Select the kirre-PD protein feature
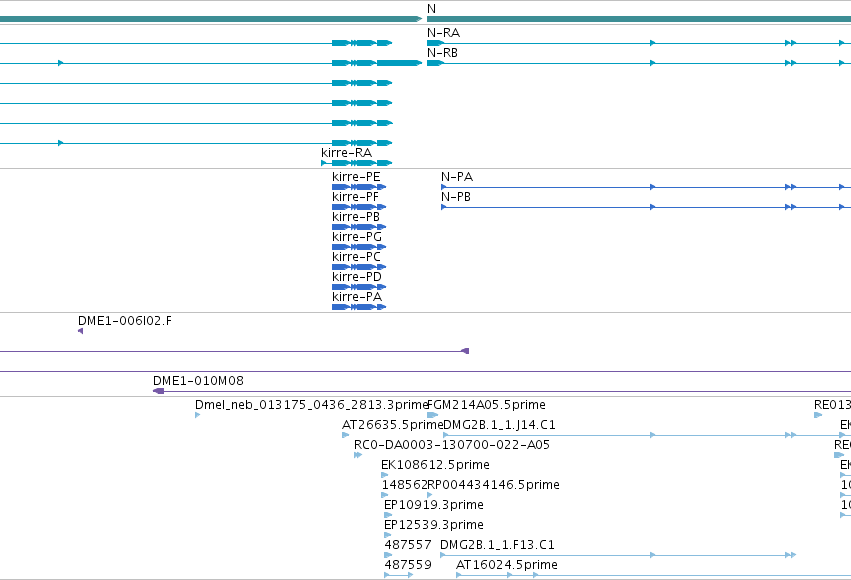The image size is (851, 580). coord(359,288)
